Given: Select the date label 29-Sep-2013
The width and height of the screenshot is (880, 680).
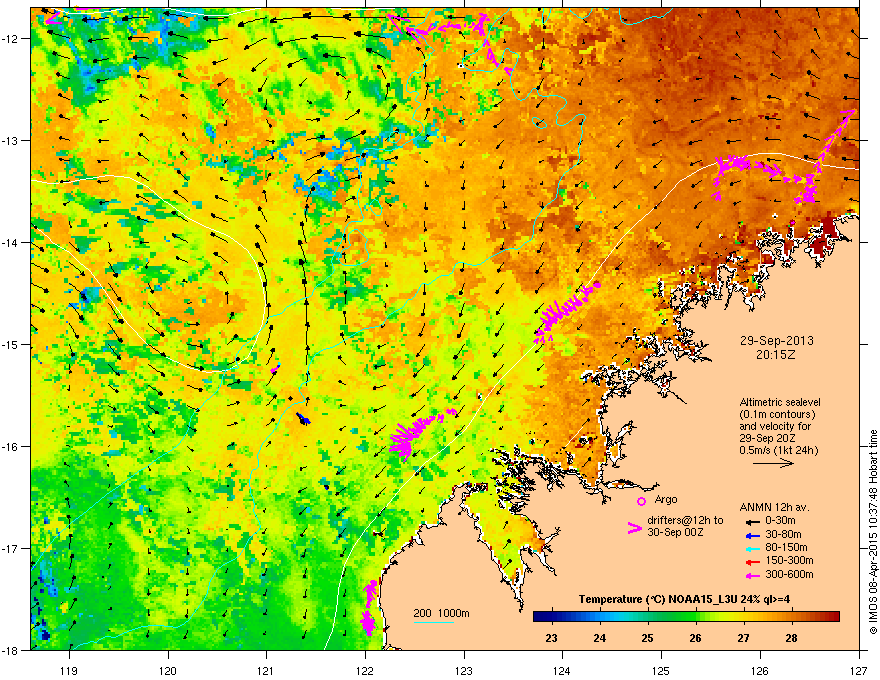Looking at the screenshot, I should [x=776, y=341].
